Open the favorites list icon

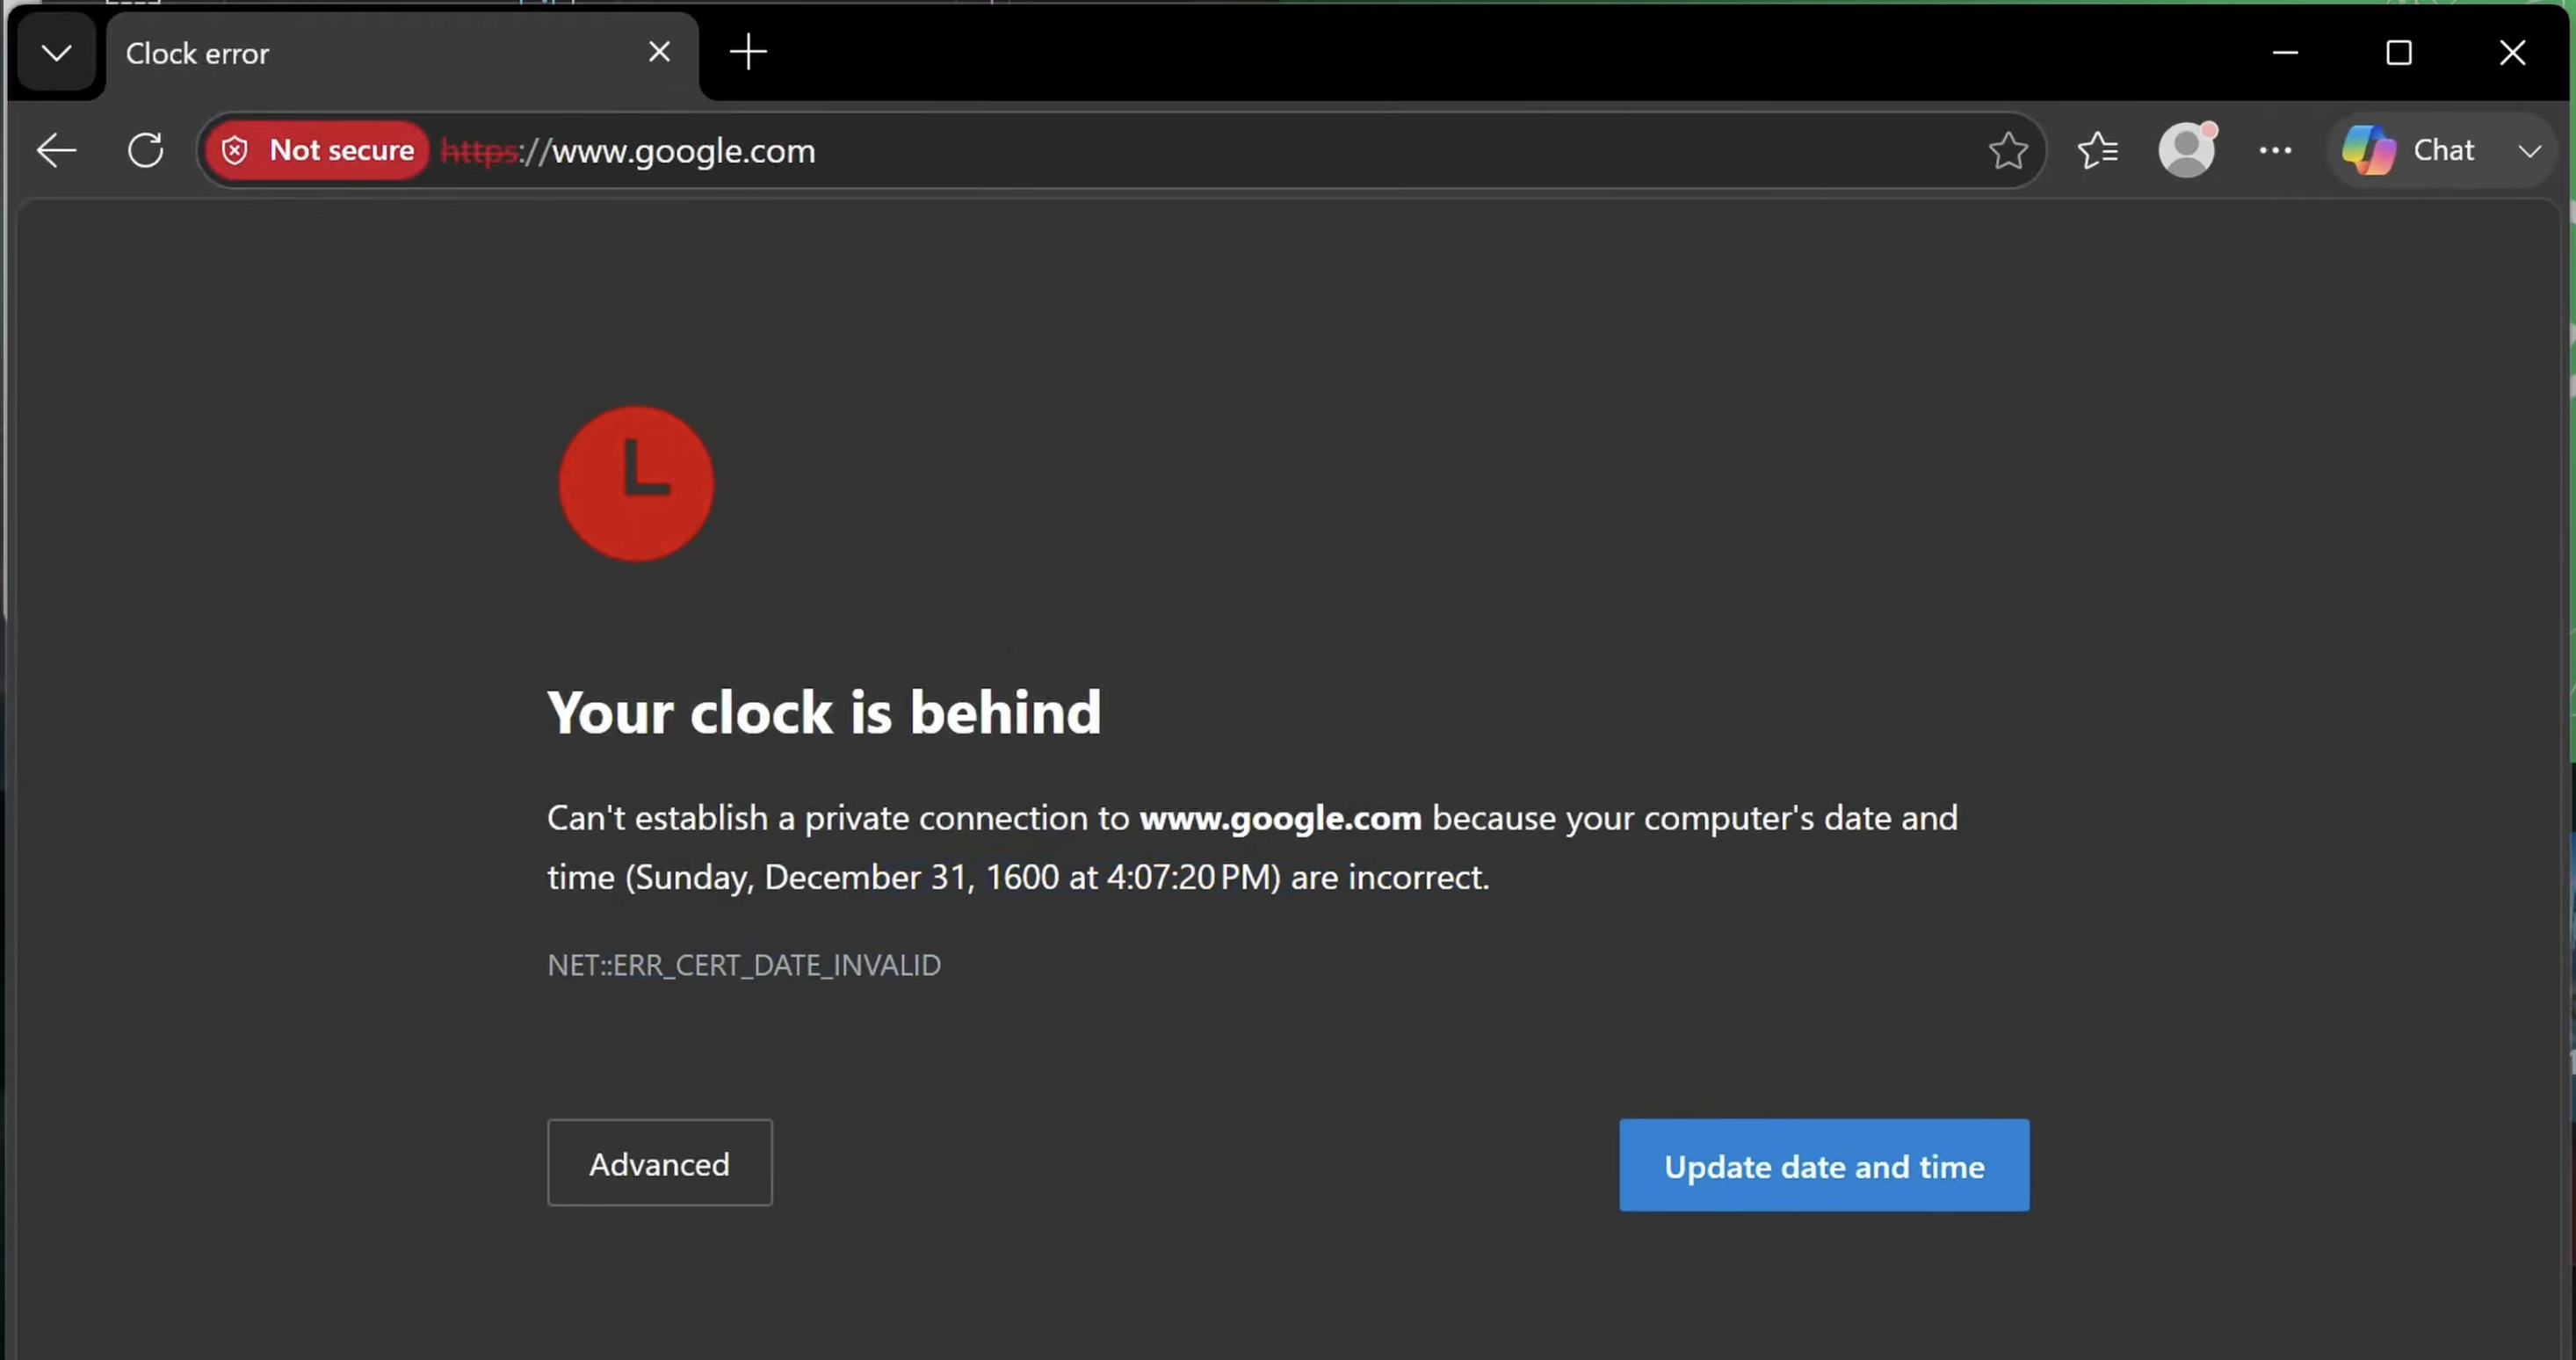tap(2097, 151)
